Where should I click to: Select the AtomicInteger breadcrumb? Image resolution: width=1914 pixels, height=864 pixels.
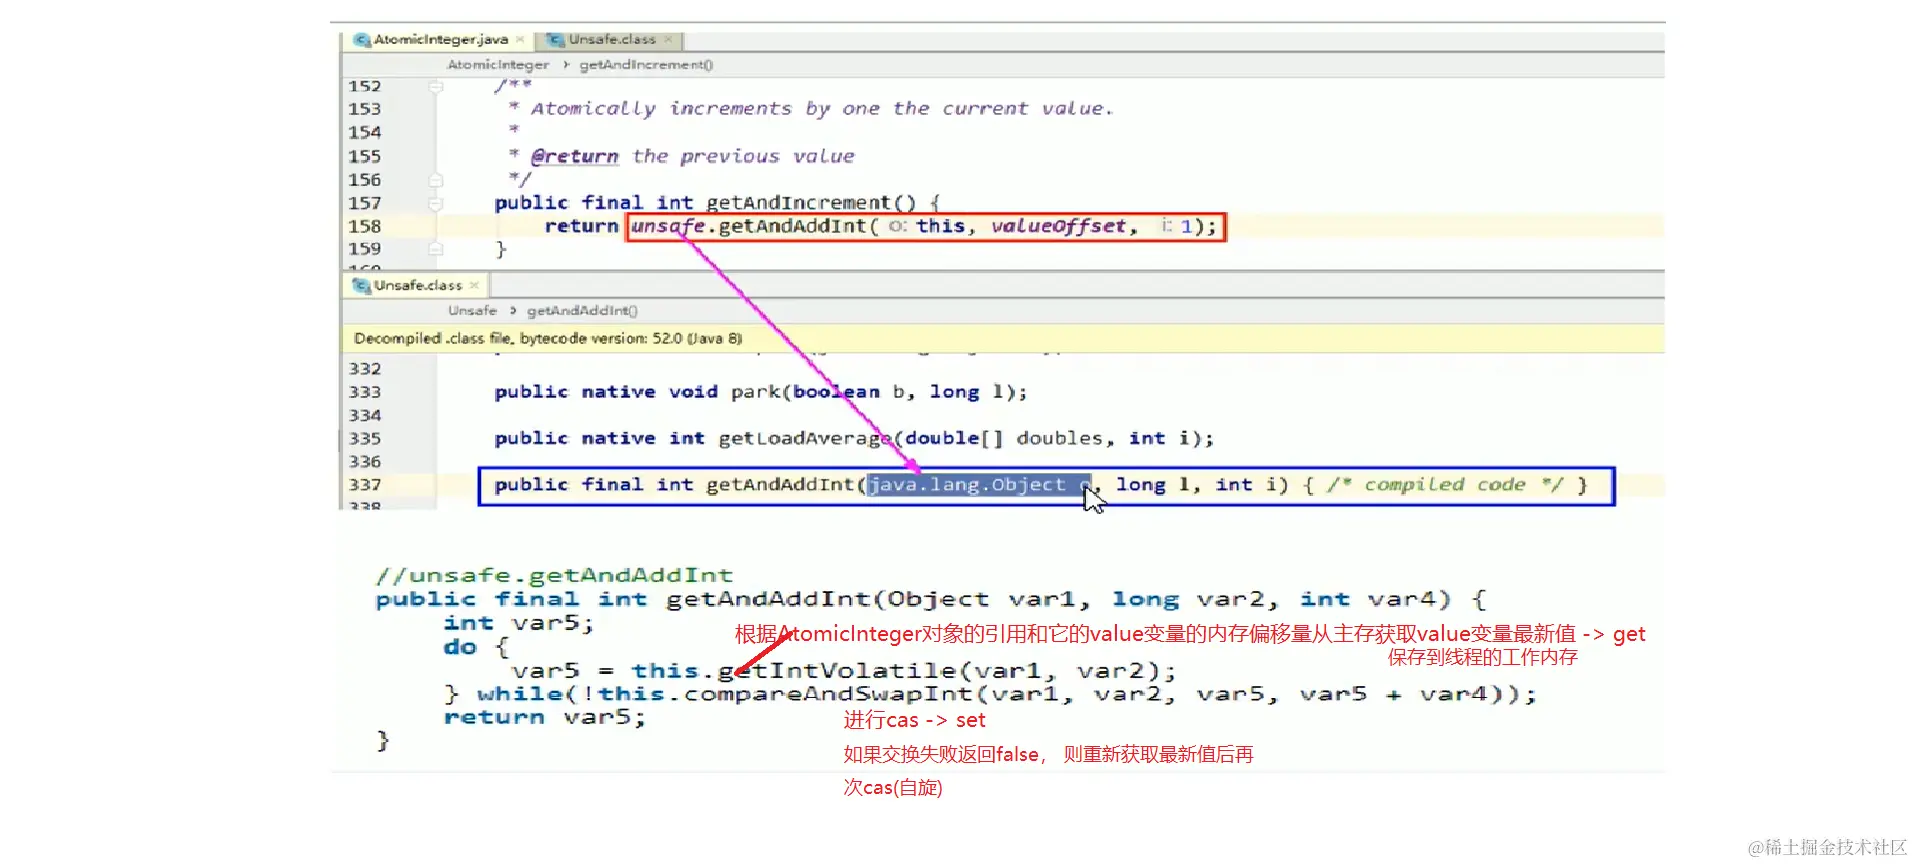coord(498,65)
